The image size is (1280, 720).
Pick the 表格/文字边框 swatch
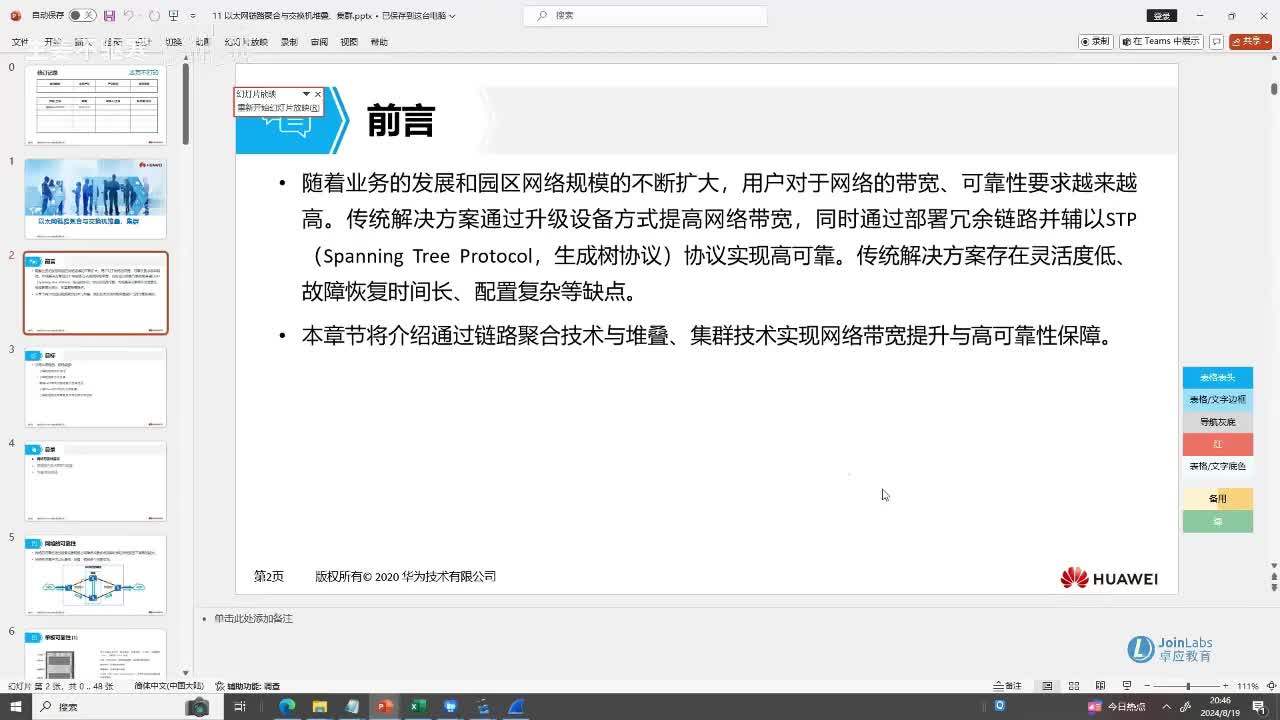point(1217,399)
